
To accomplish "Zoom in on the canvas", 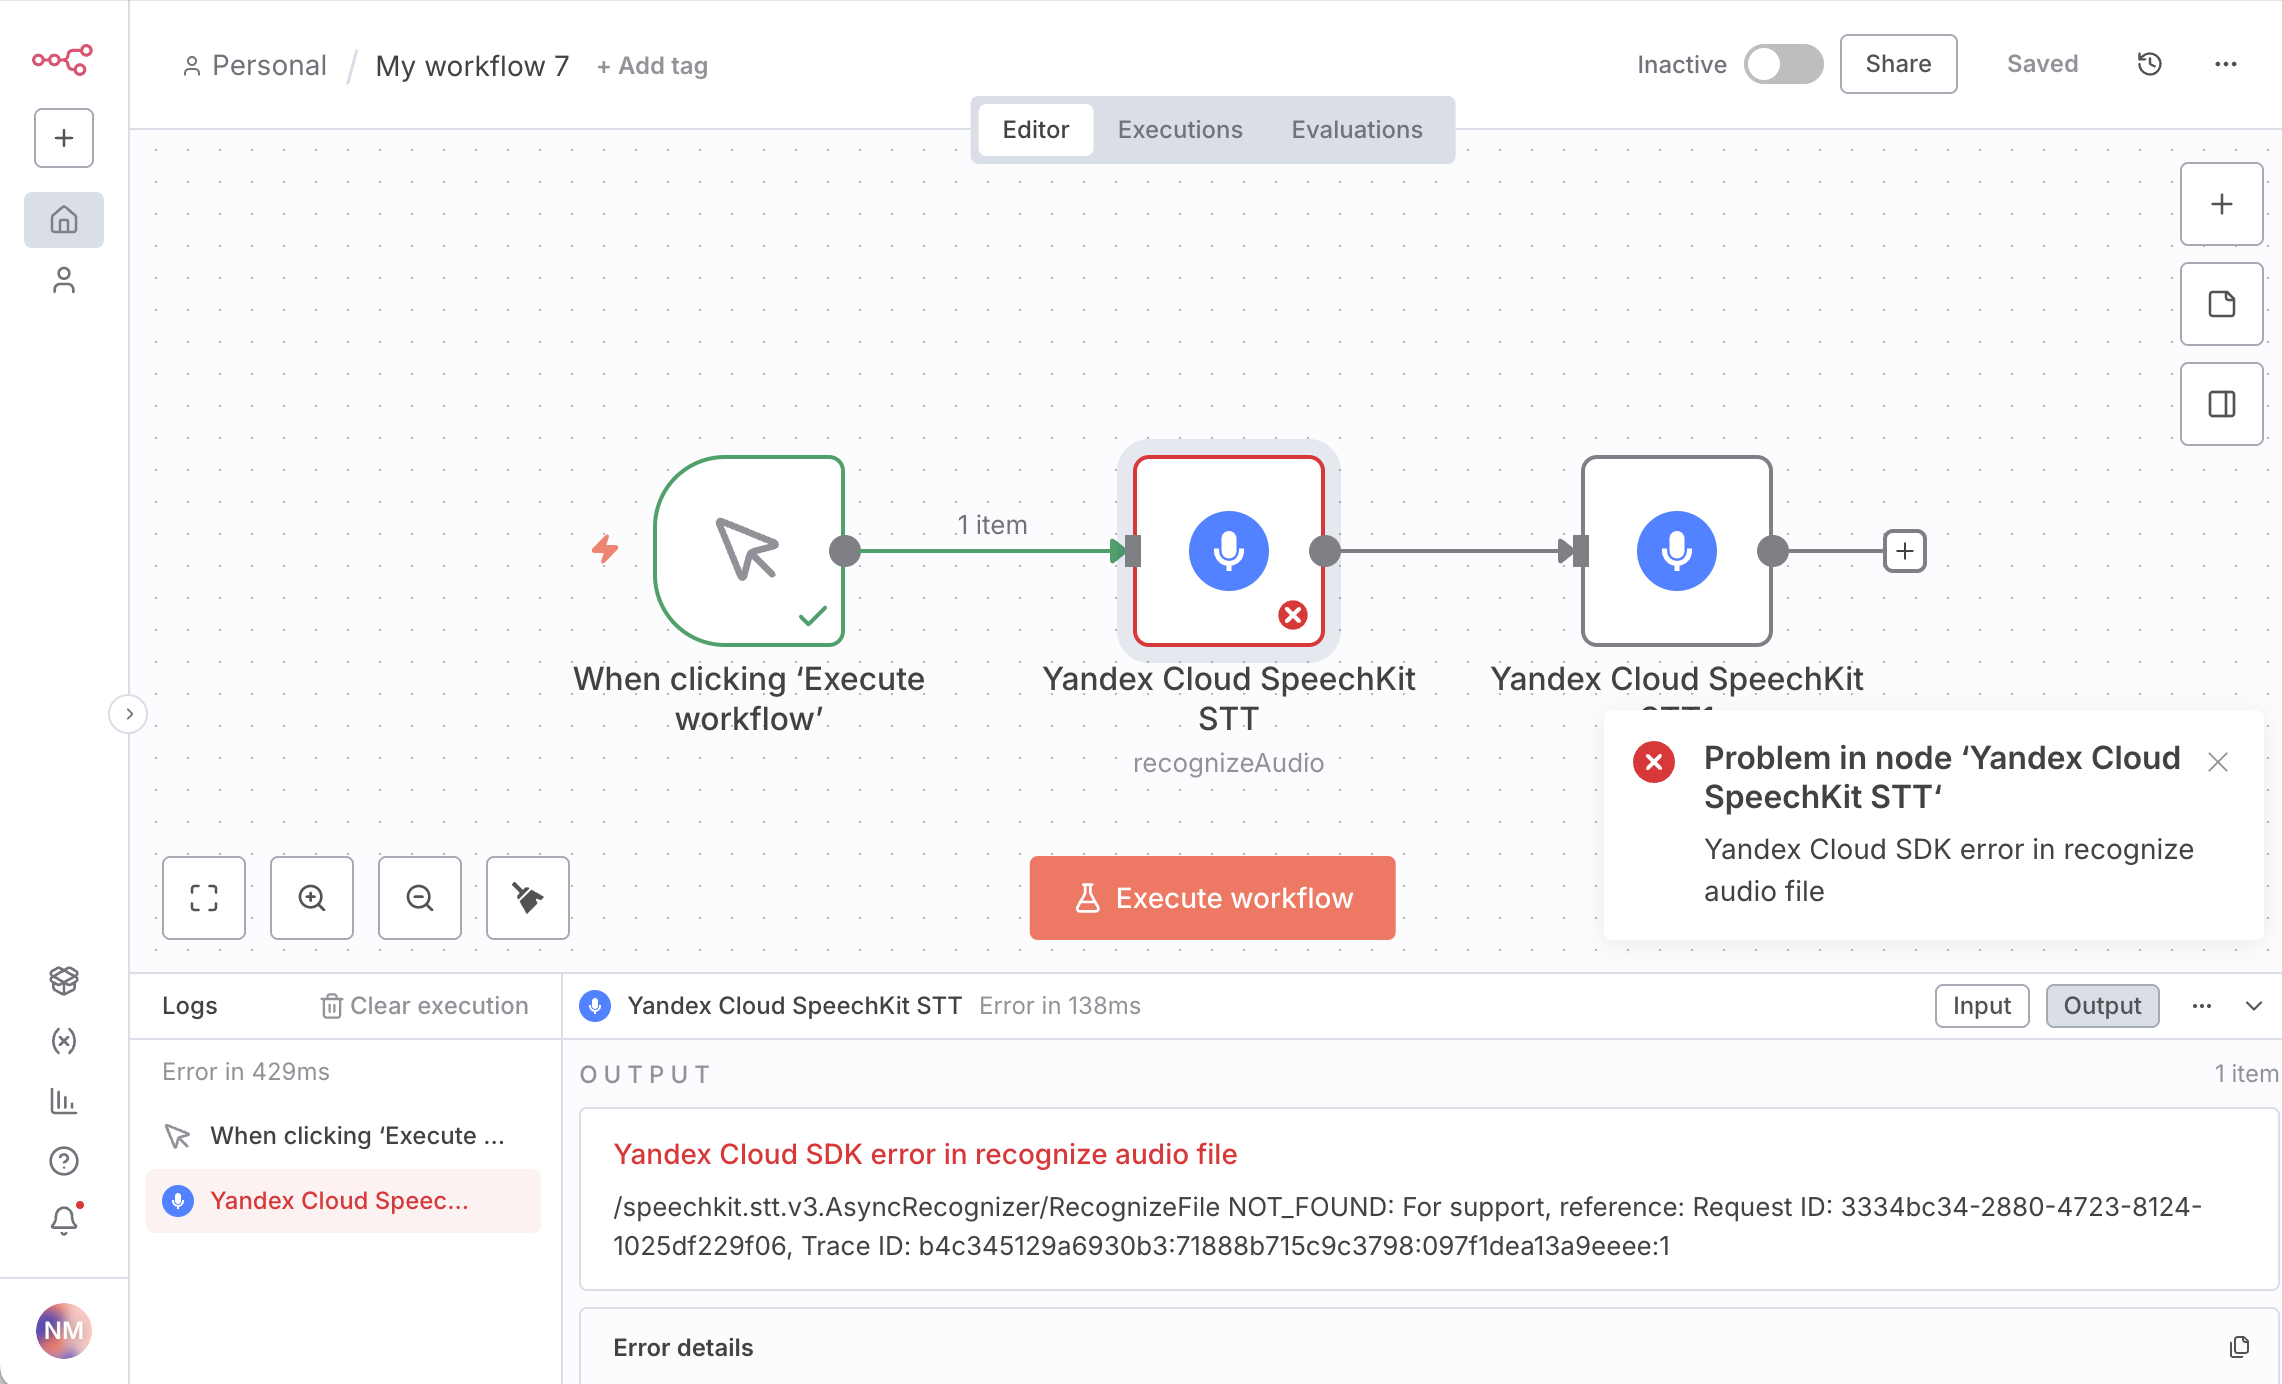I will [311, 897].
